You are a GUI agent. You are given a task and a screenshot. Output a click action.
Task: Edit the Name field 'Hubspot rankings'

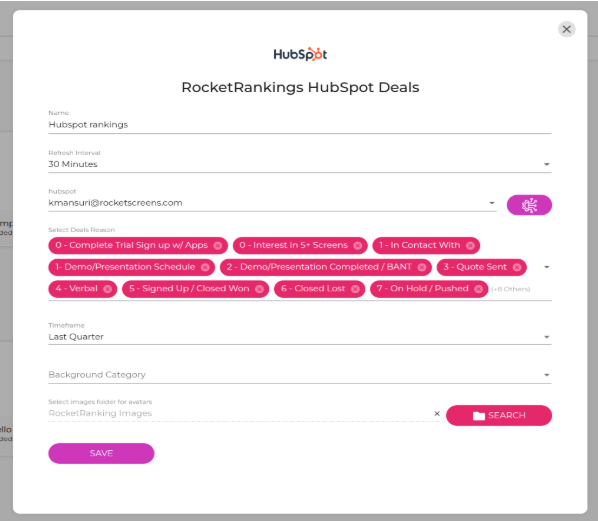point(300,125)
